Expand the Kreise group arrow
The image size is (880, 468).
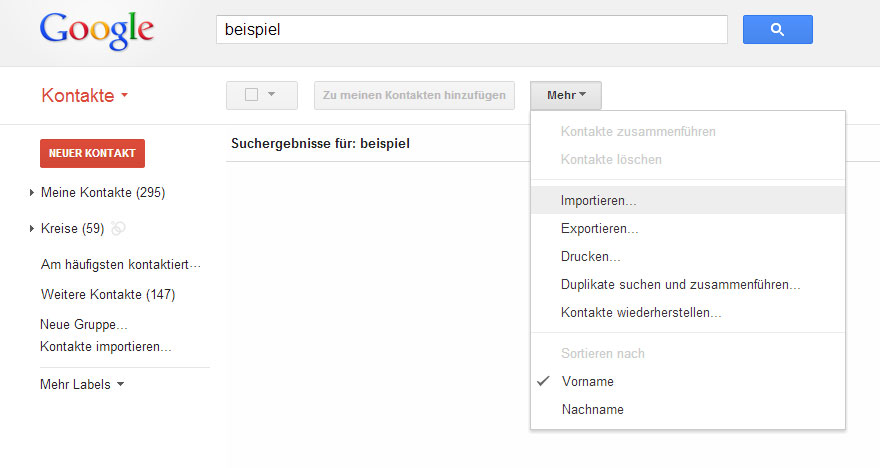pos(32,229)
